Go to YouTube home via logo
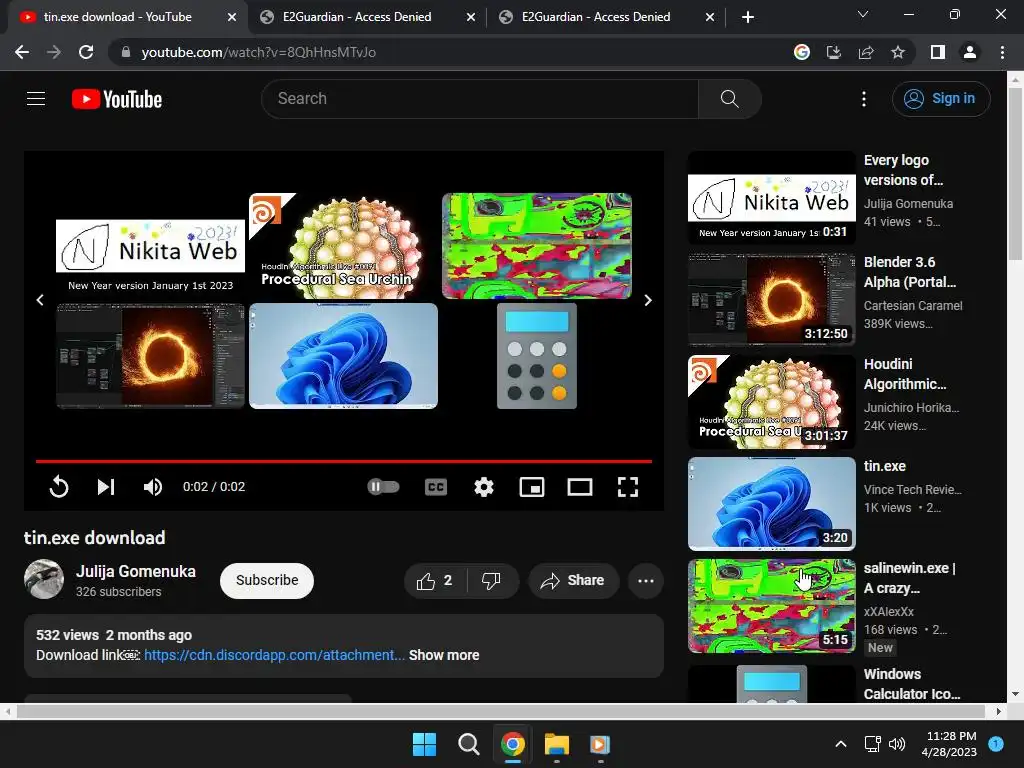Viewport: 1024px width, 768px height. click(x=117, y=99)
